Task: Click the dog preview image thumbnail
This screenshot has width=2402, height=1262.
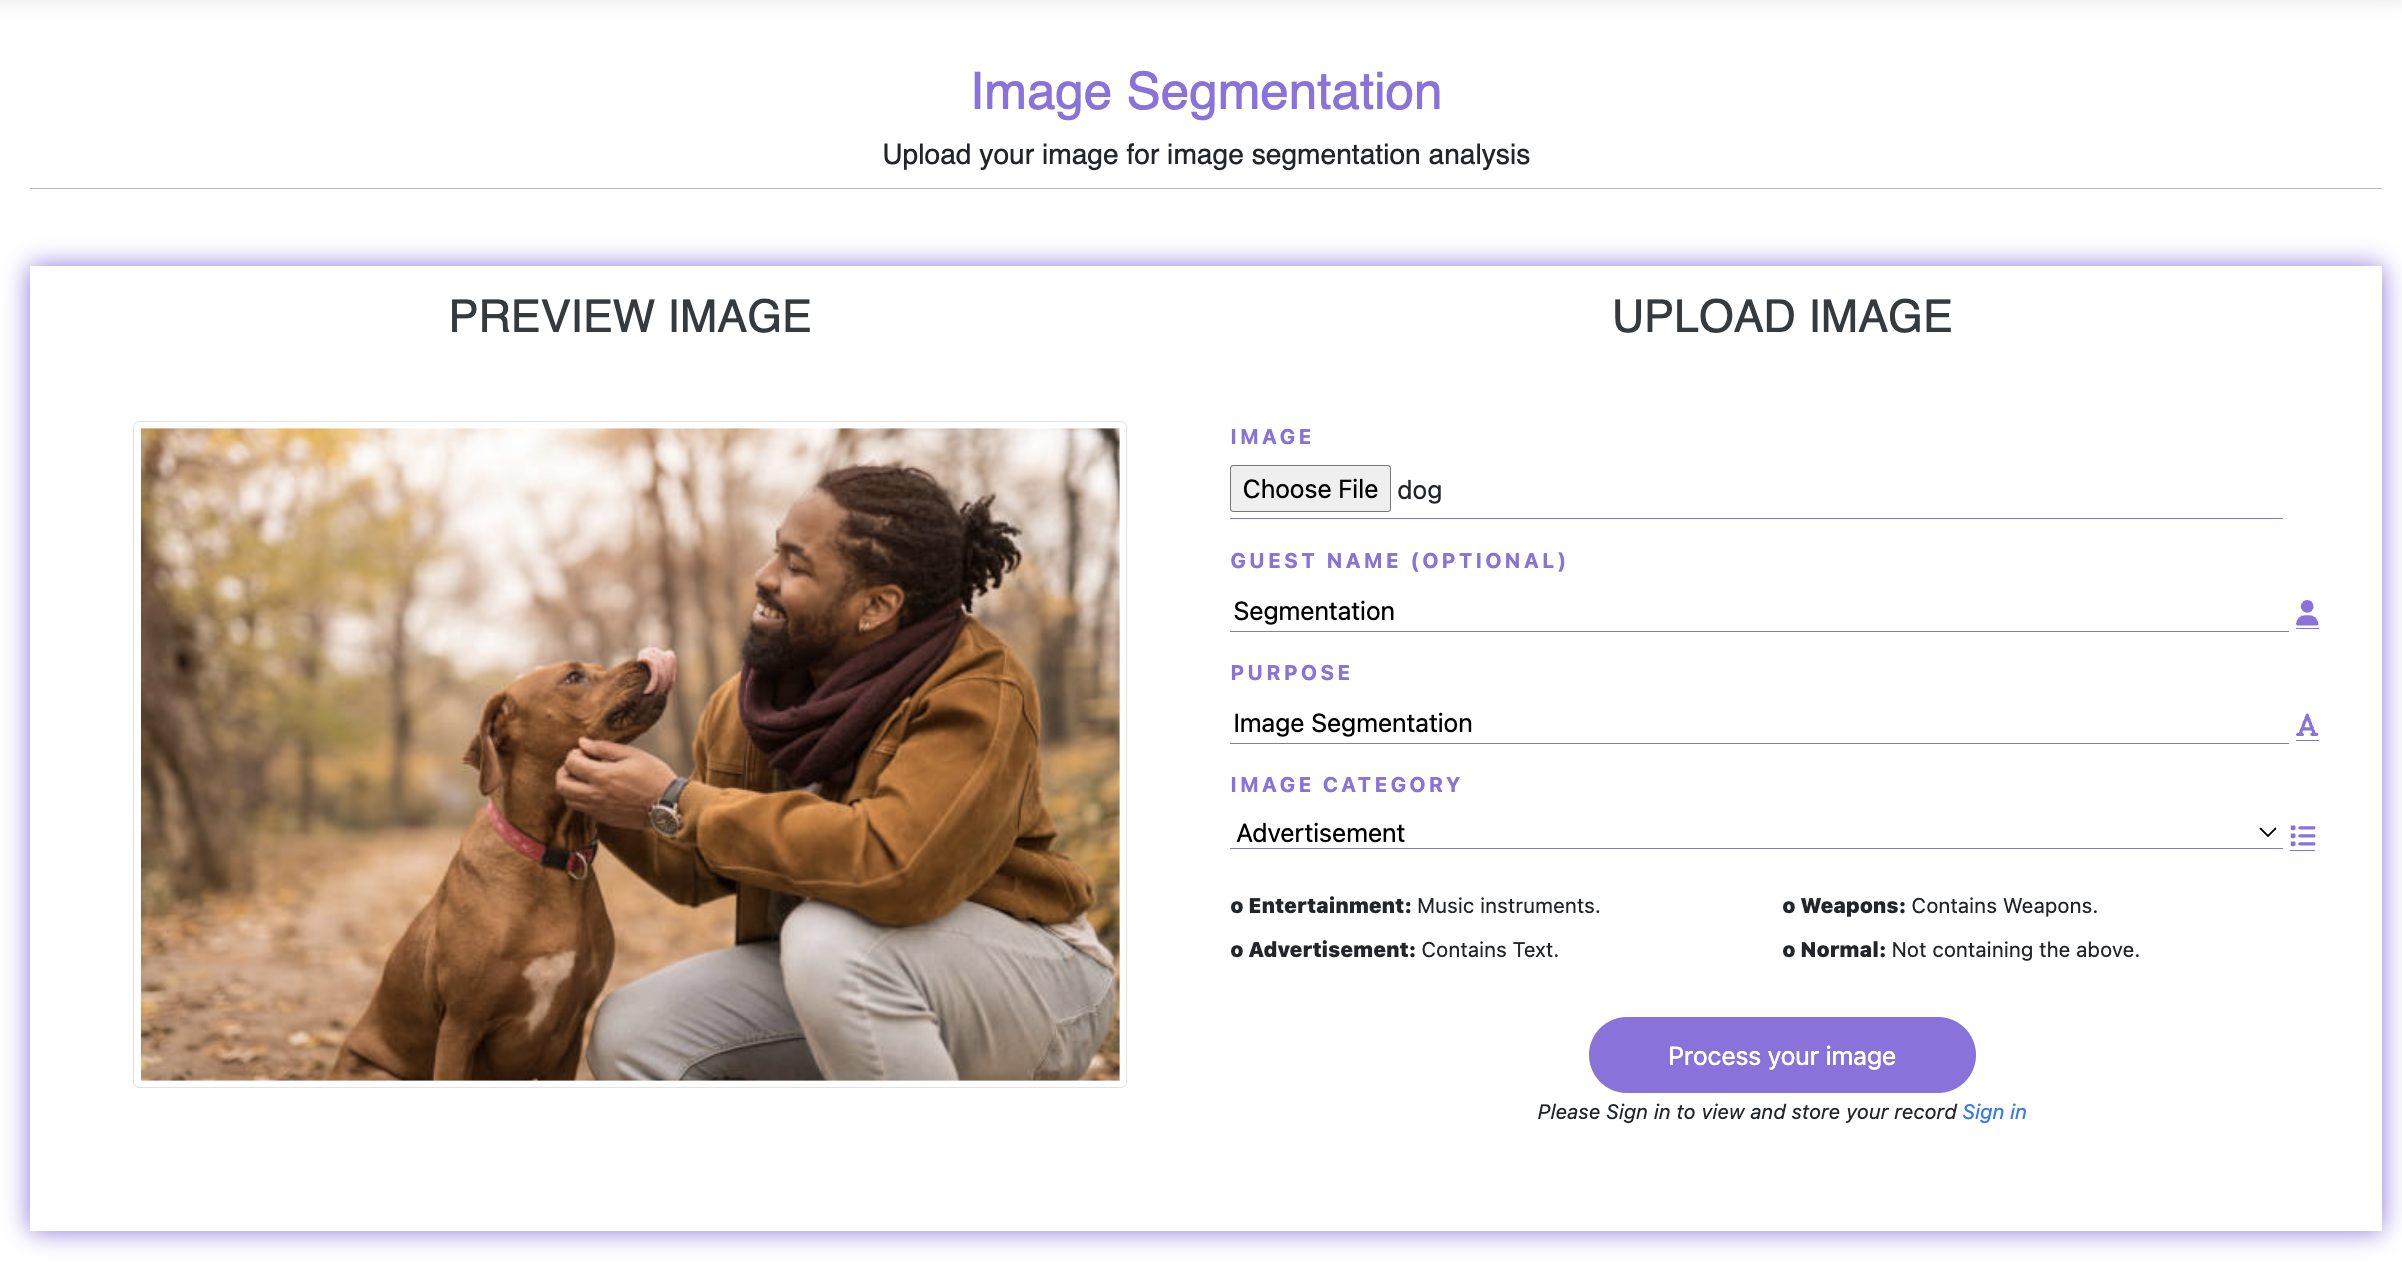Action: point(630,754)
